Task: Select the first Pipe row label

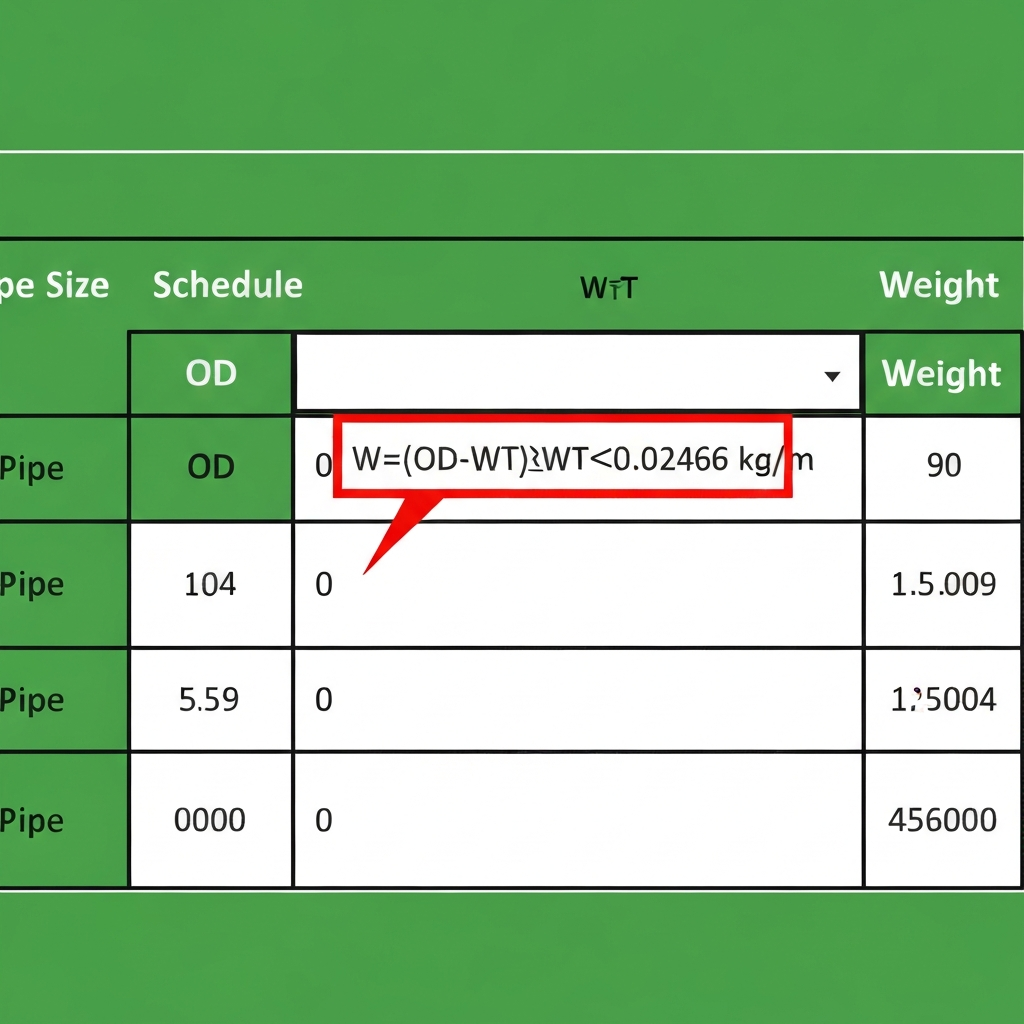Action: tap(32, 467)
